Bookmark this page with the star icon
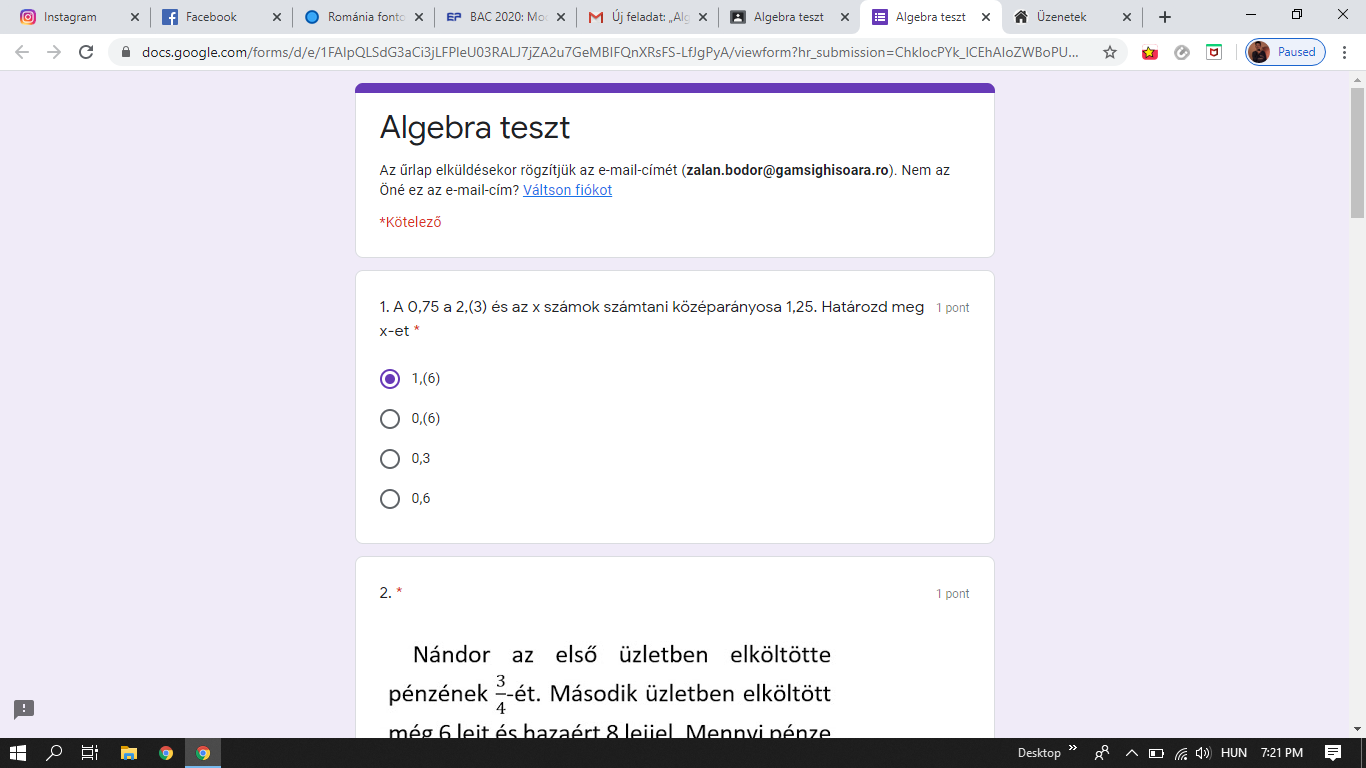This screenshot has height=768, width=1366. (1110, 52)
